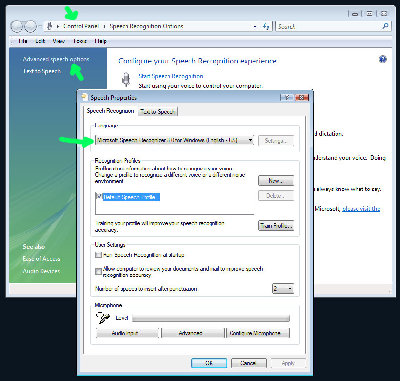The width and height of the screenshot is (400, 381).
Task: Click OK in Speech Properties
Action: [209, 363]
